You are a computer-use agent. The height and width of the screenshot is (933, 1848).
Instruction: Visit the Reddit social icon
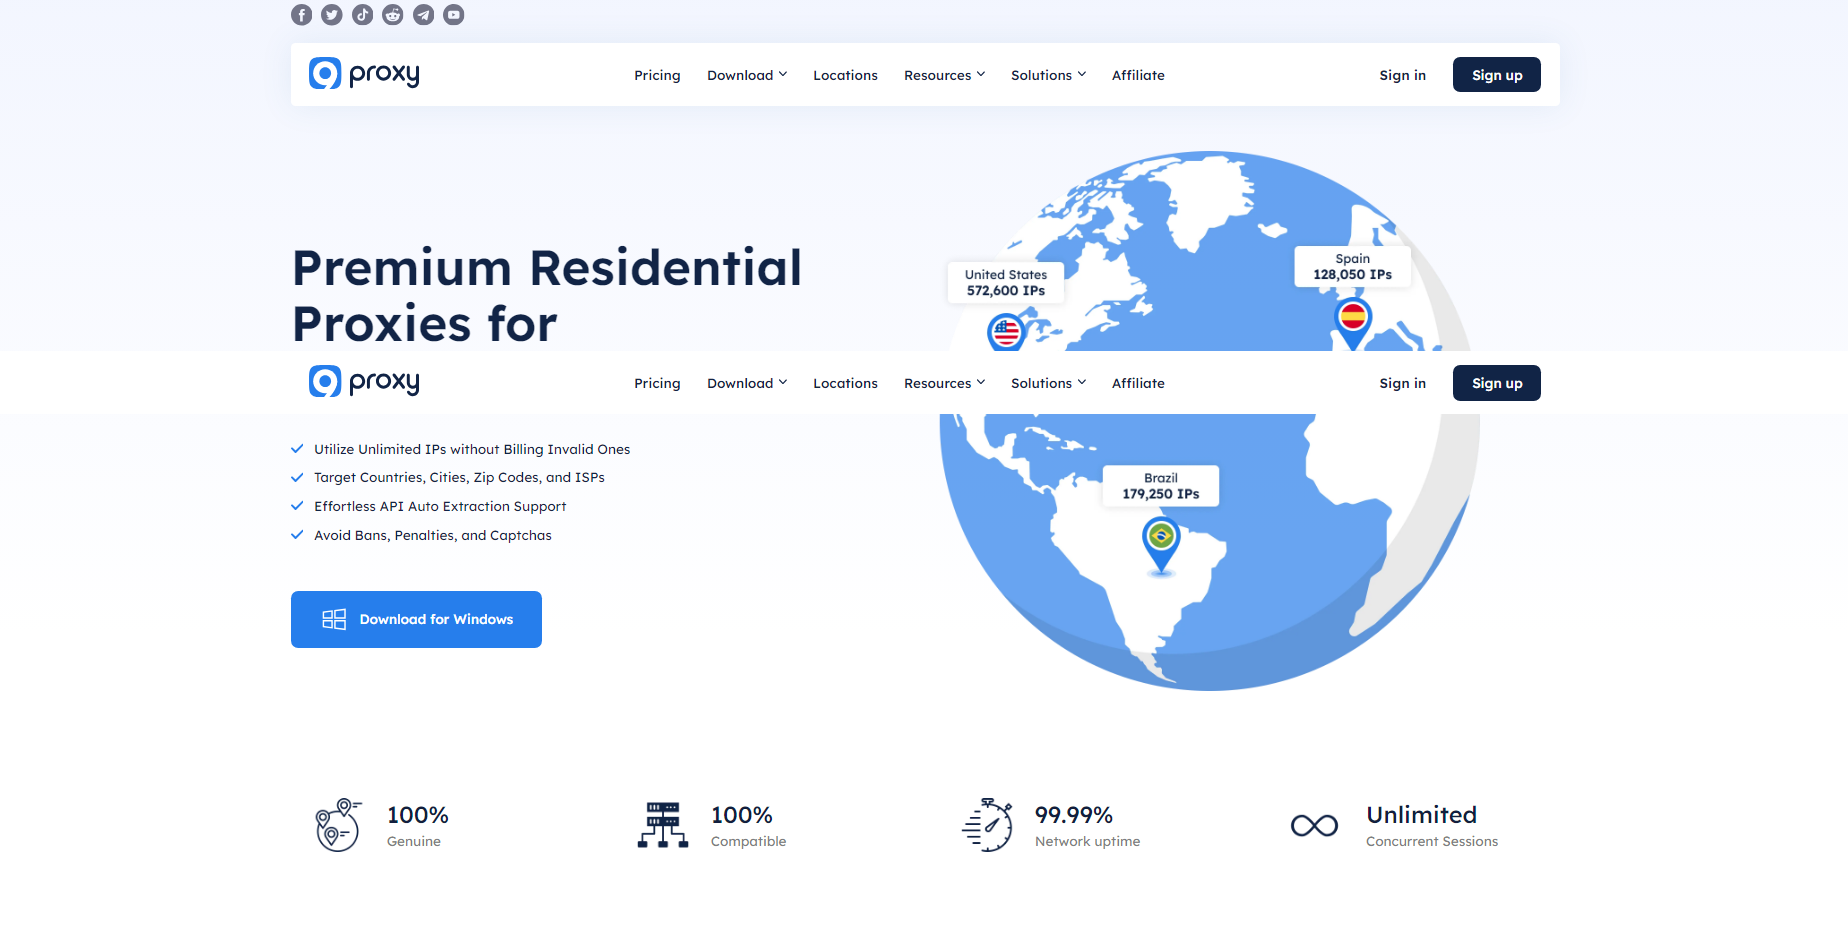click(393, 15)
